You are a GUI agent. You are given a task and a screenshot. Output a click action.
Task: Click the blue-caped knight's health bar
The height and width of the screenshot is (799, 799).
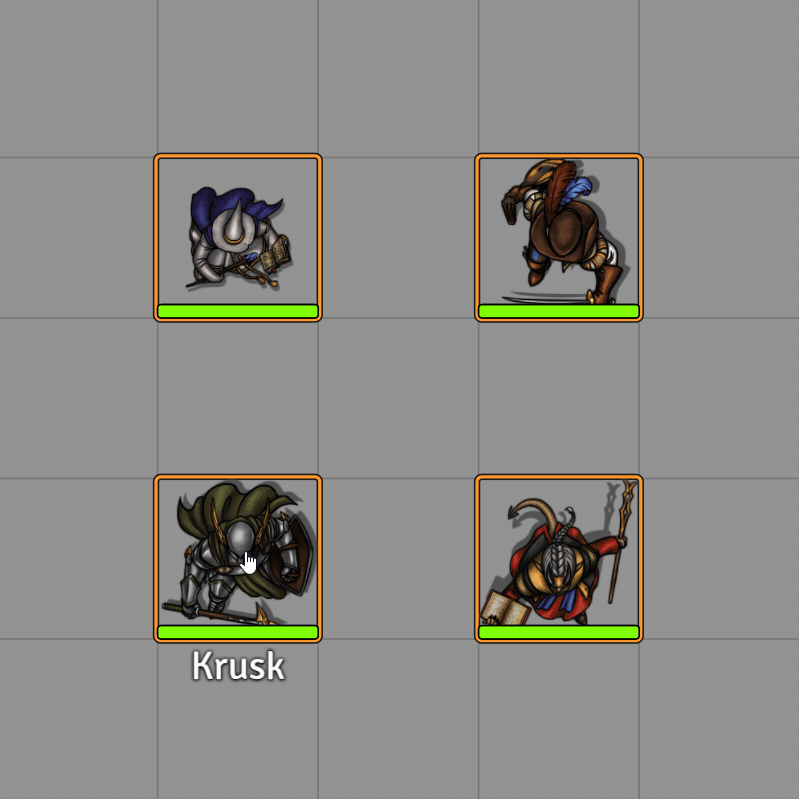tap(238, 311)
